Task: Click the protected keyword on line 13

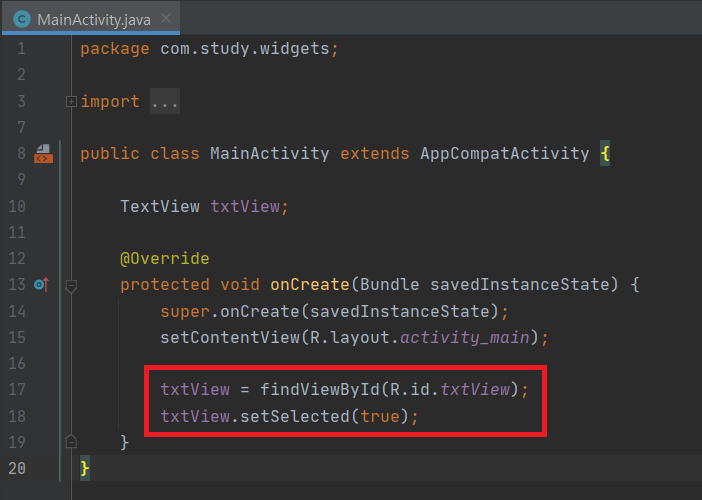Action: point(165,285)
